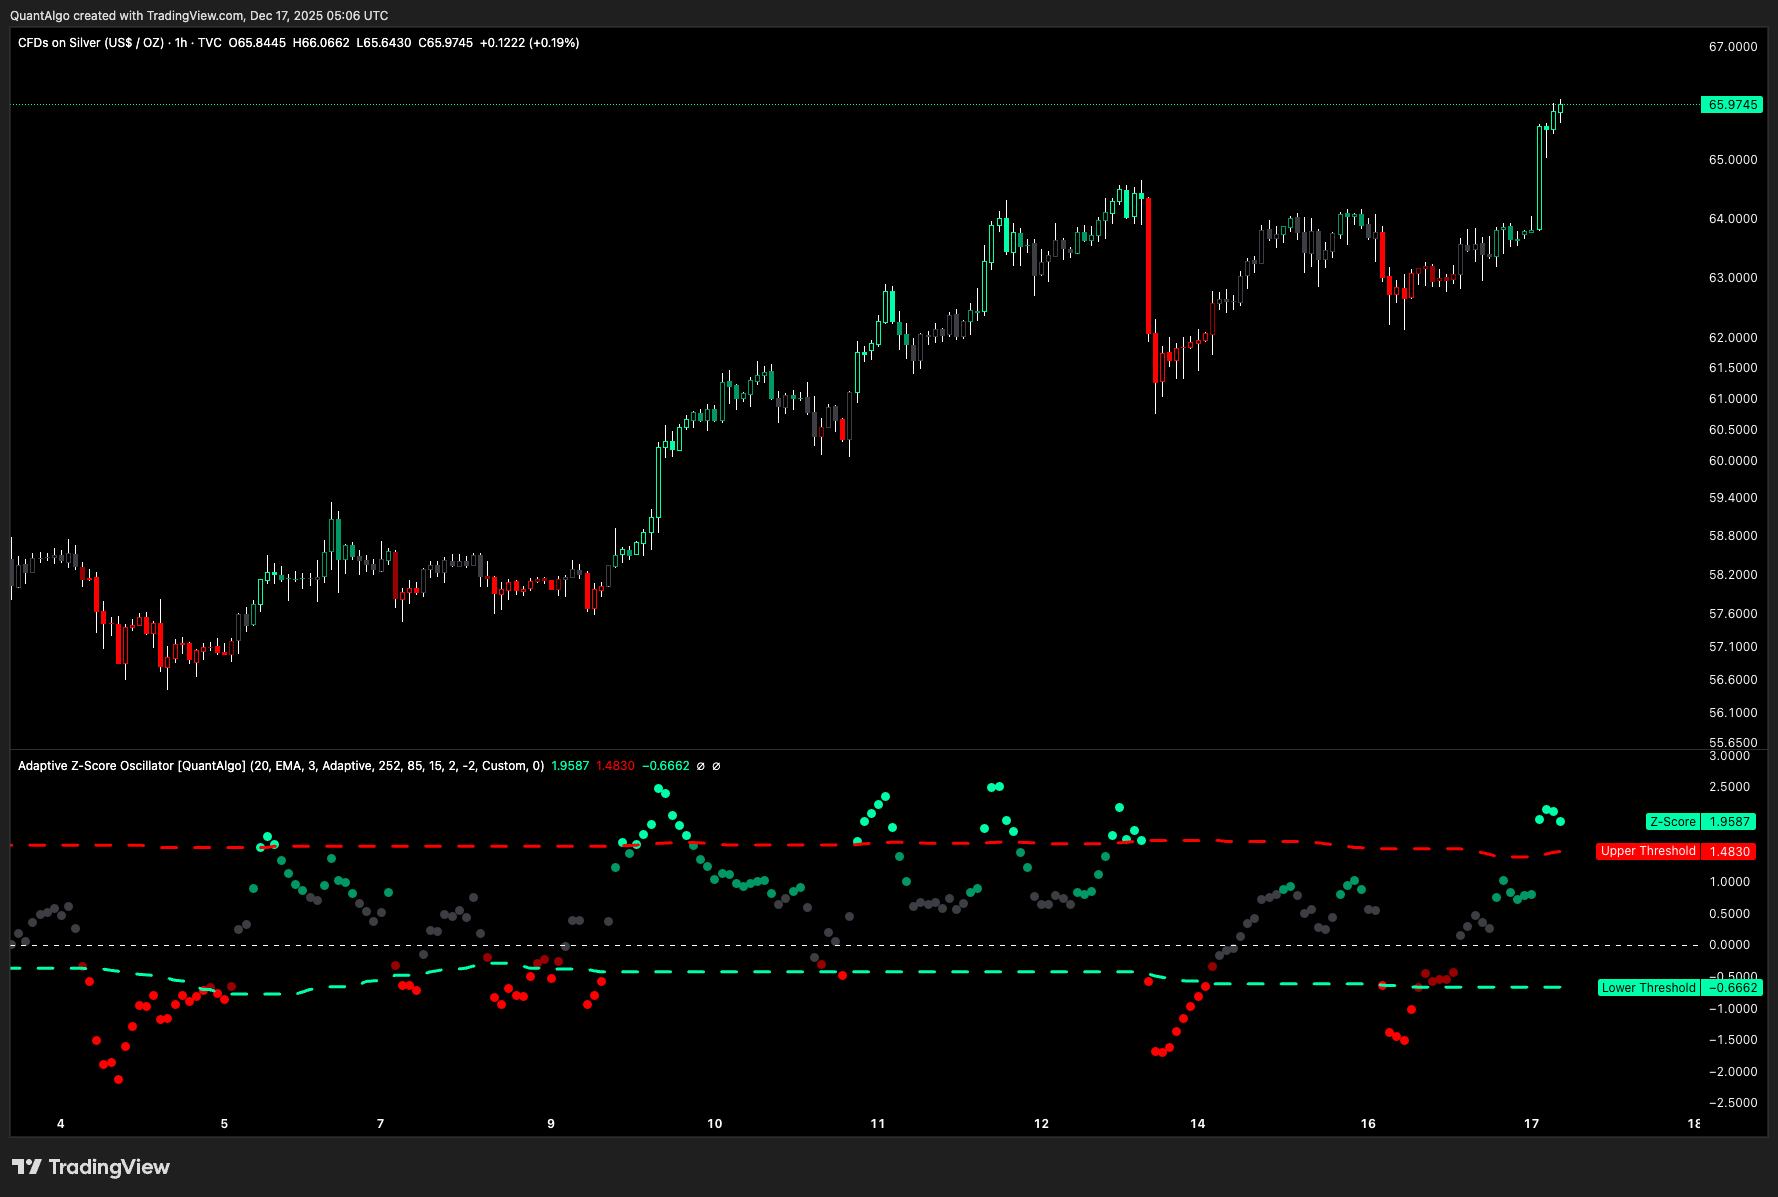Select the Z-Score value label 1.9587
The width and height of the screenshot is (1778, 1197).
pyautogui.click(x=1729, y=822)
